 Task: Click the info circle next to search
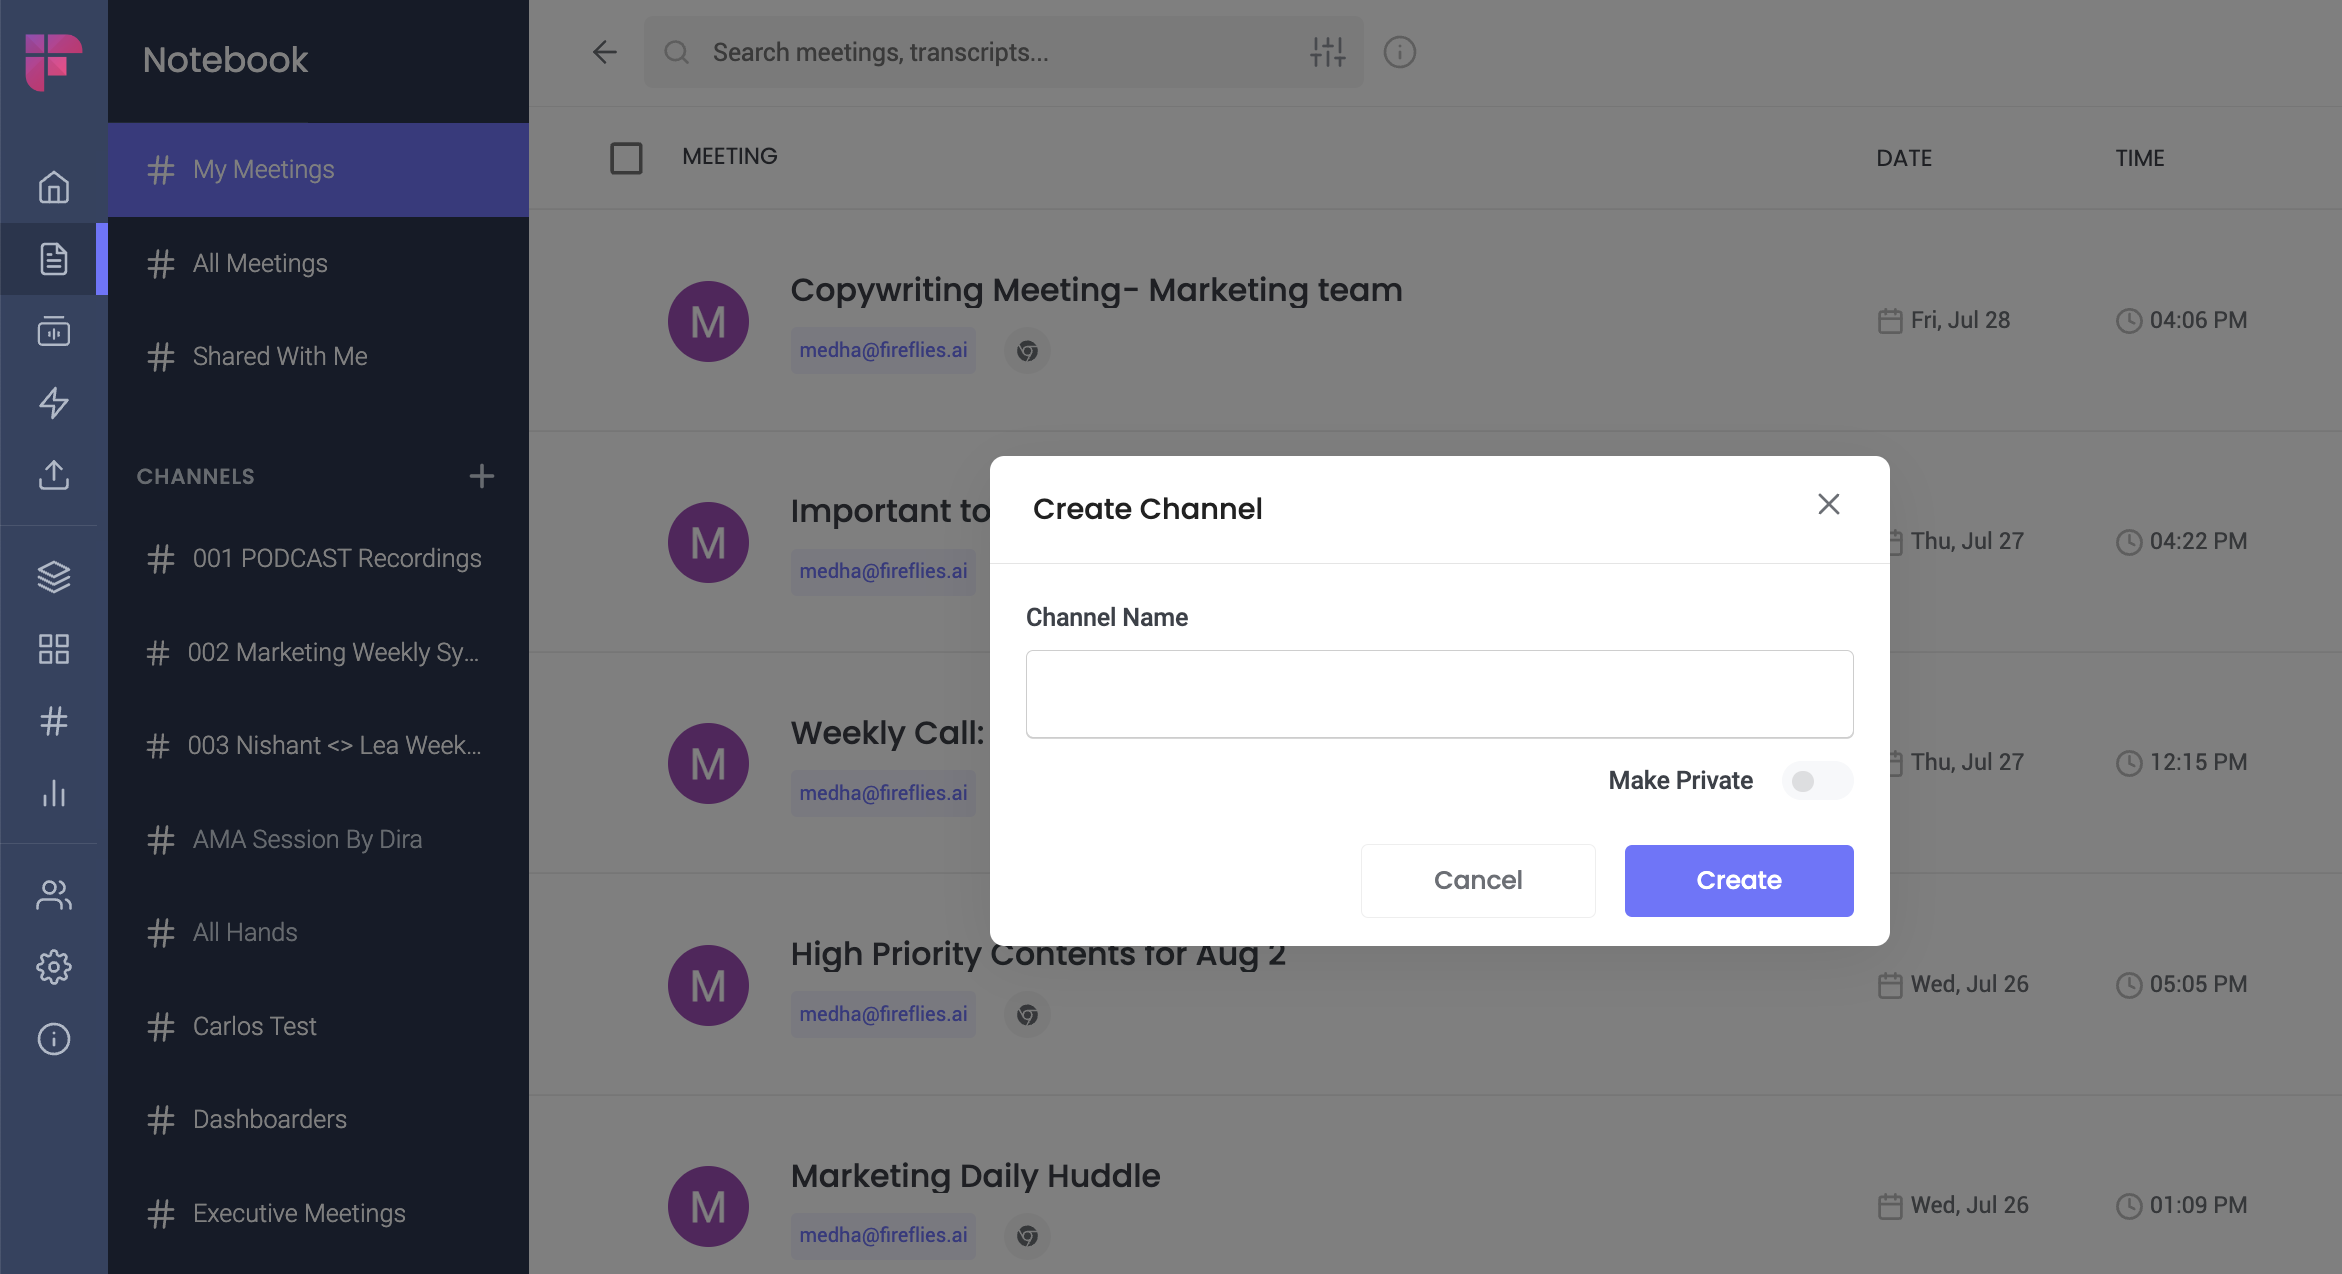1400,52
